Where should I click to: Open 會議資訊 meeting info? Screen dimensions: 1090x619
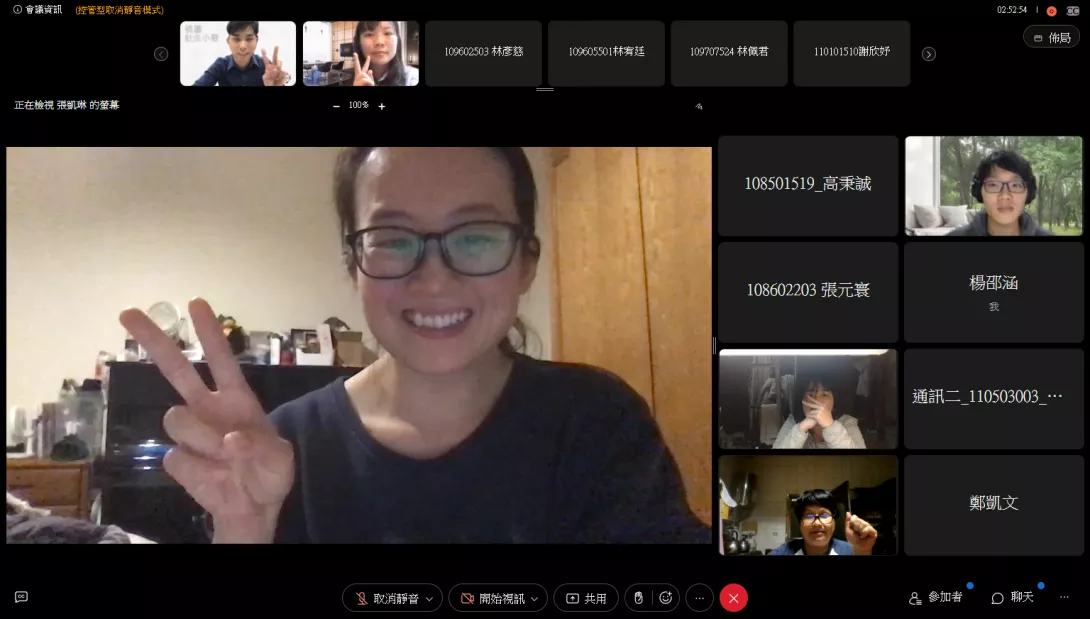click(37, 9)
